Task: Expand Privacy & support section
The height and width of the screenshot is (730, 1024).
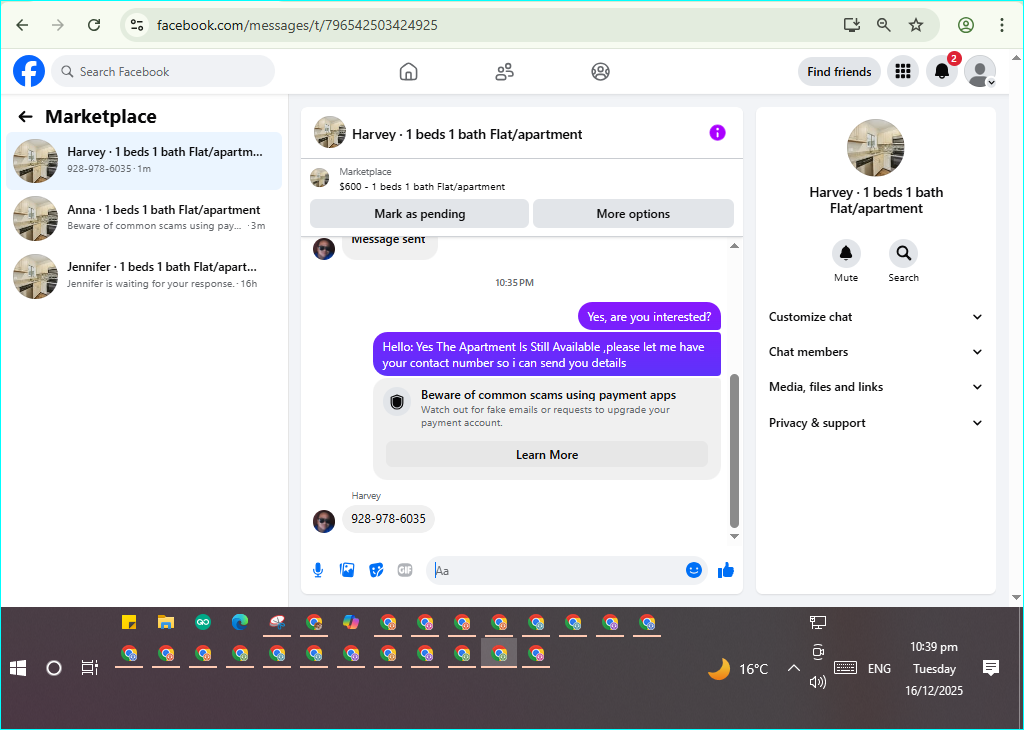Action: (875, 423)
